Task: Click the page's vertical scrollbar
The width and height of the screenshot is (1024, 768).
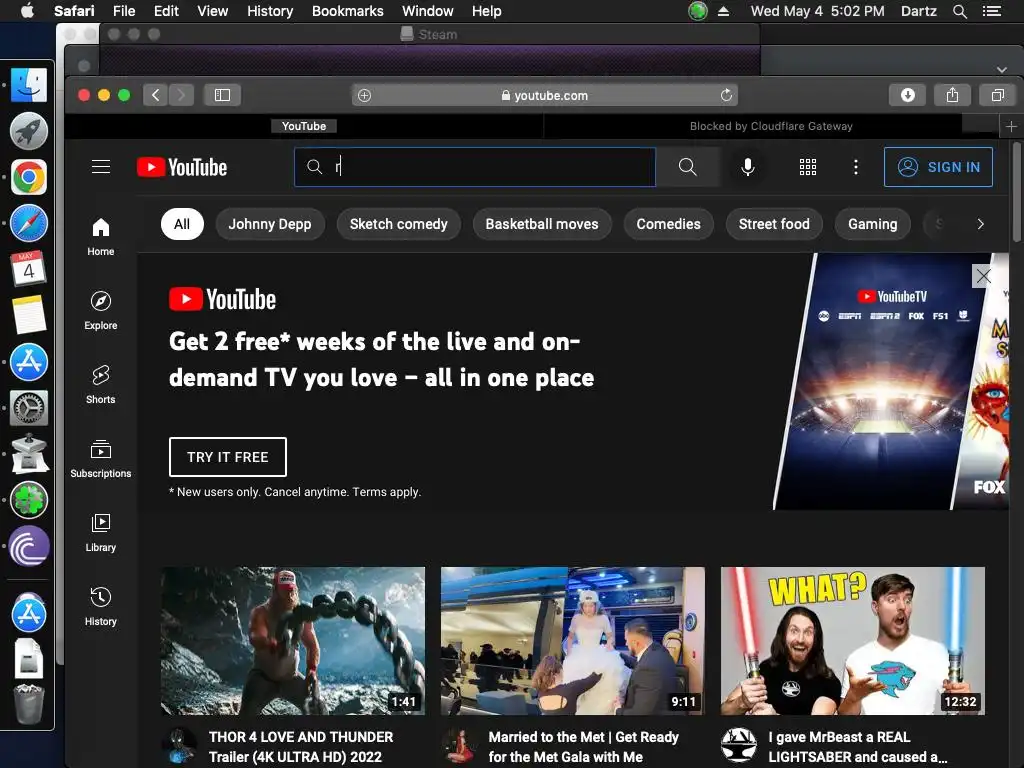Action: [1017, 192]
